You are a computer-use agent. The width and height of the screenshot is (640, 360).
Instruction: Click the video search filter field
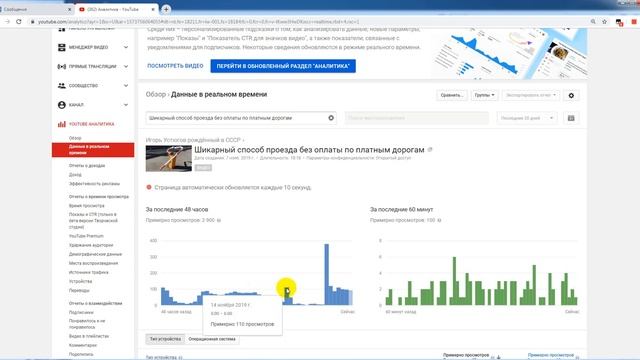[x=241, y=118]
